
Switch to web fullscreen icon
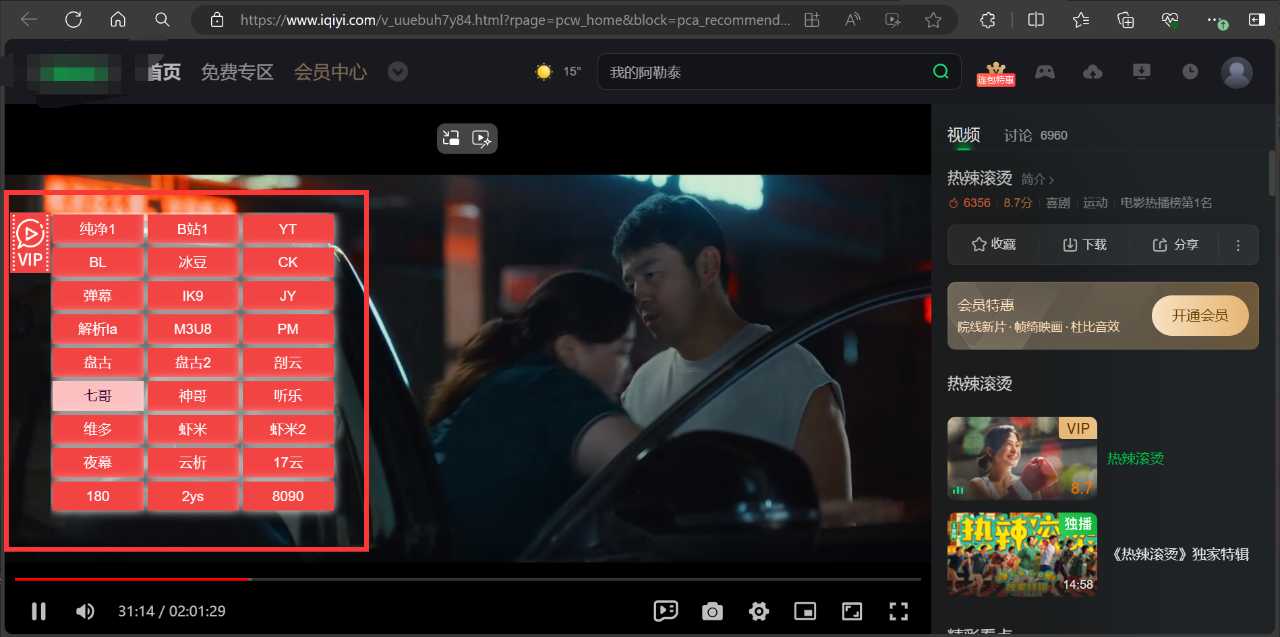click(x=852, y=611)
